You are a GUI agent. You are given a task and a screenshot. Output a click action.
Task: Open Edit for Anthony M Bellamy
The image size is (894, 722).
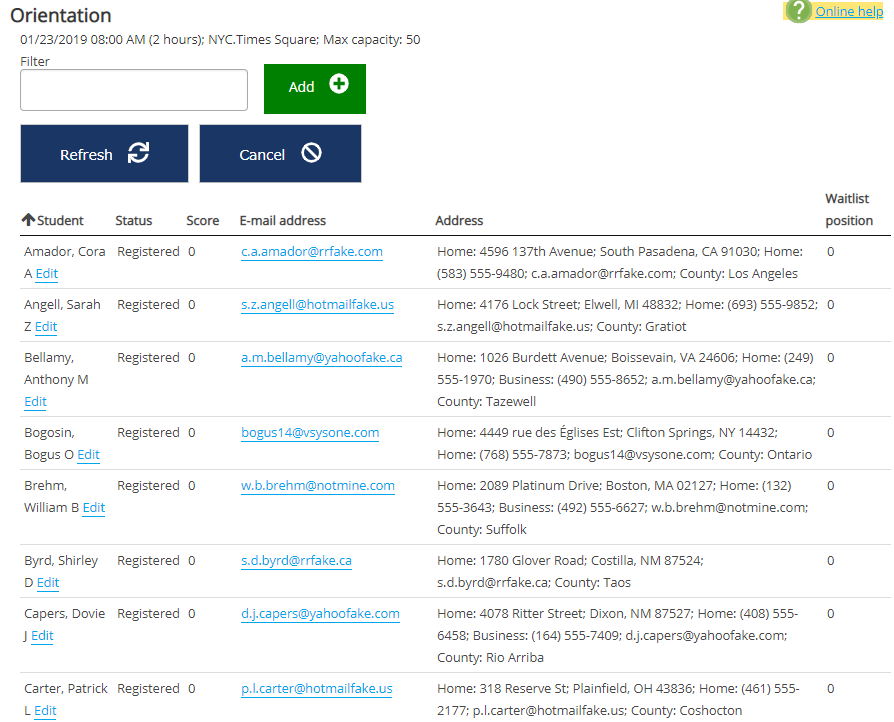(35, 402)
